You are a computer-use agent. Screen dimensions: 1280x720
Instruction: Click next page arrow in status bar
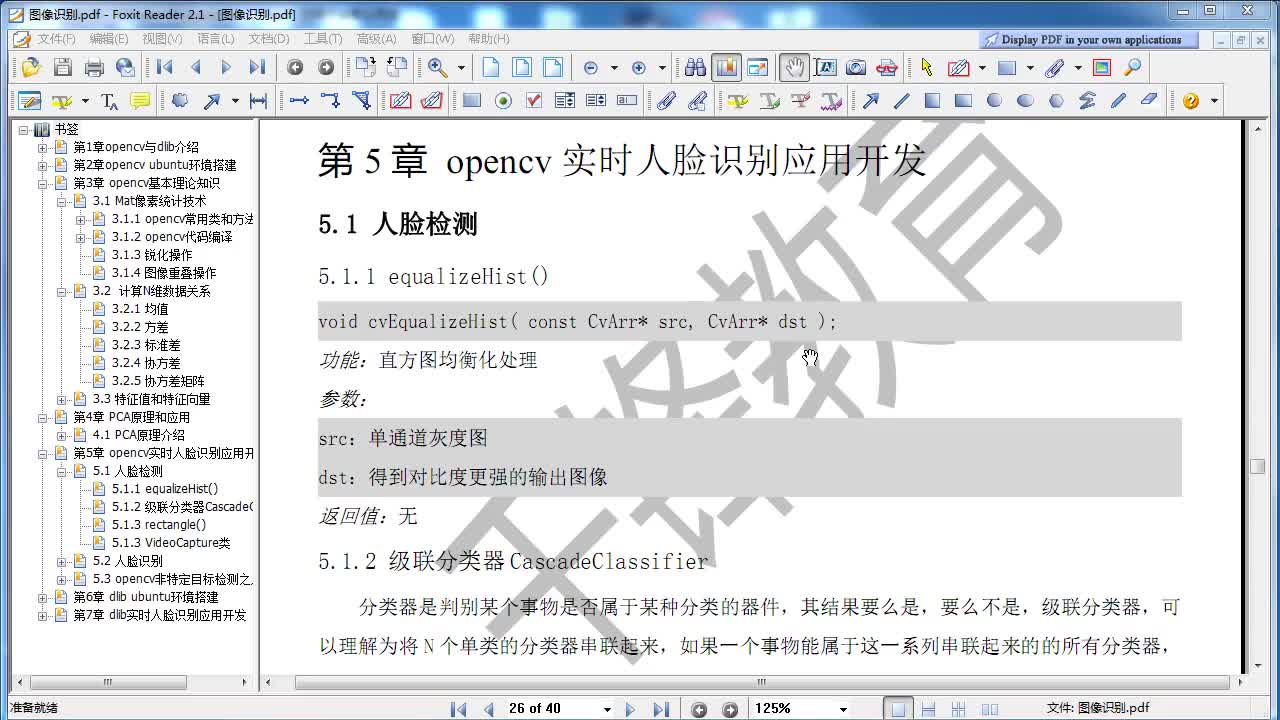pyautogui.click(x=630, y=709)
